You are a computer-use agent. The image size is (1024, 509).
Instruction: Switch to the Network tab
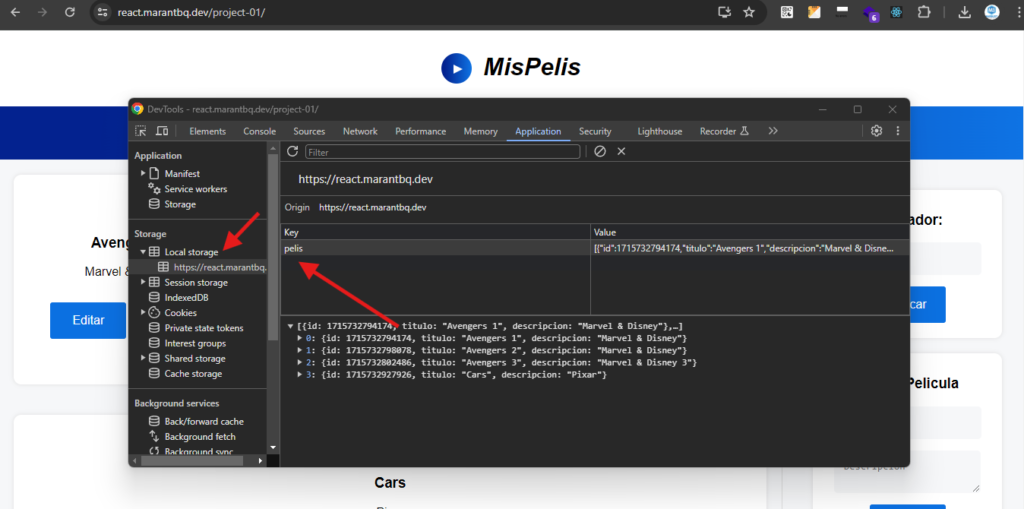tap(360, 131)
